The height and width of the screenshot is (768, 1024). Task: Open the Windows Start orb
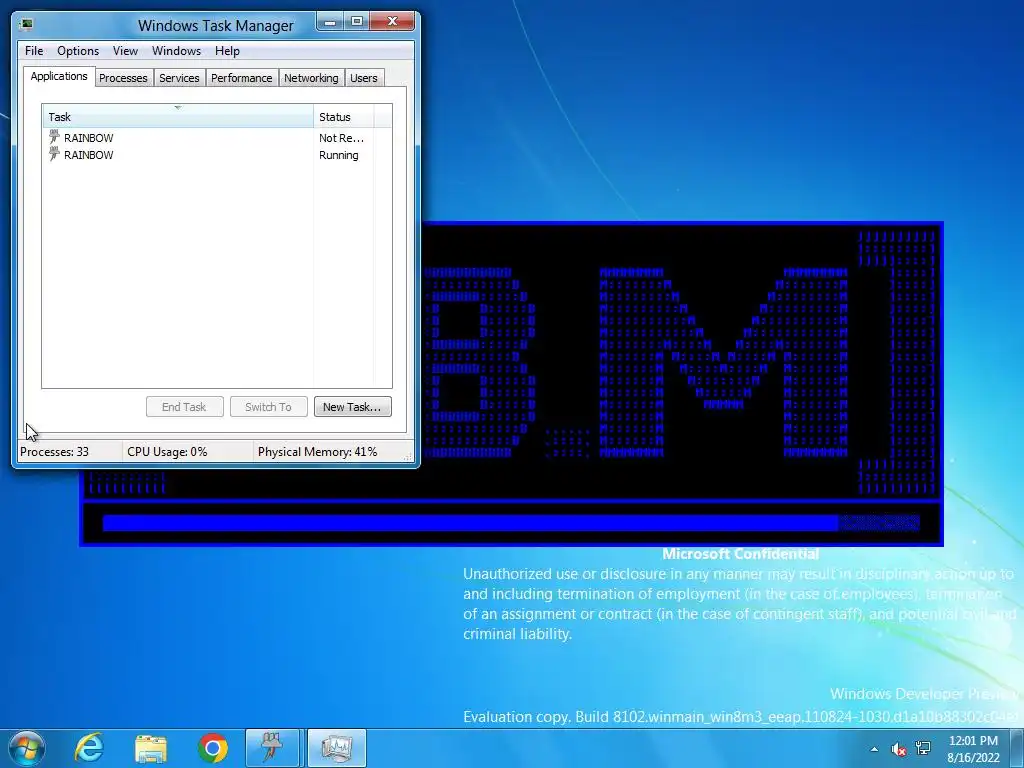[x=26, y=748]
